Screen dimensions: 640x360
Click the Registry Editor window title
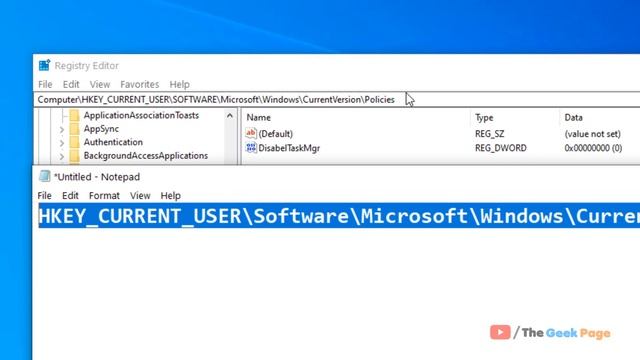click(87, 66)
